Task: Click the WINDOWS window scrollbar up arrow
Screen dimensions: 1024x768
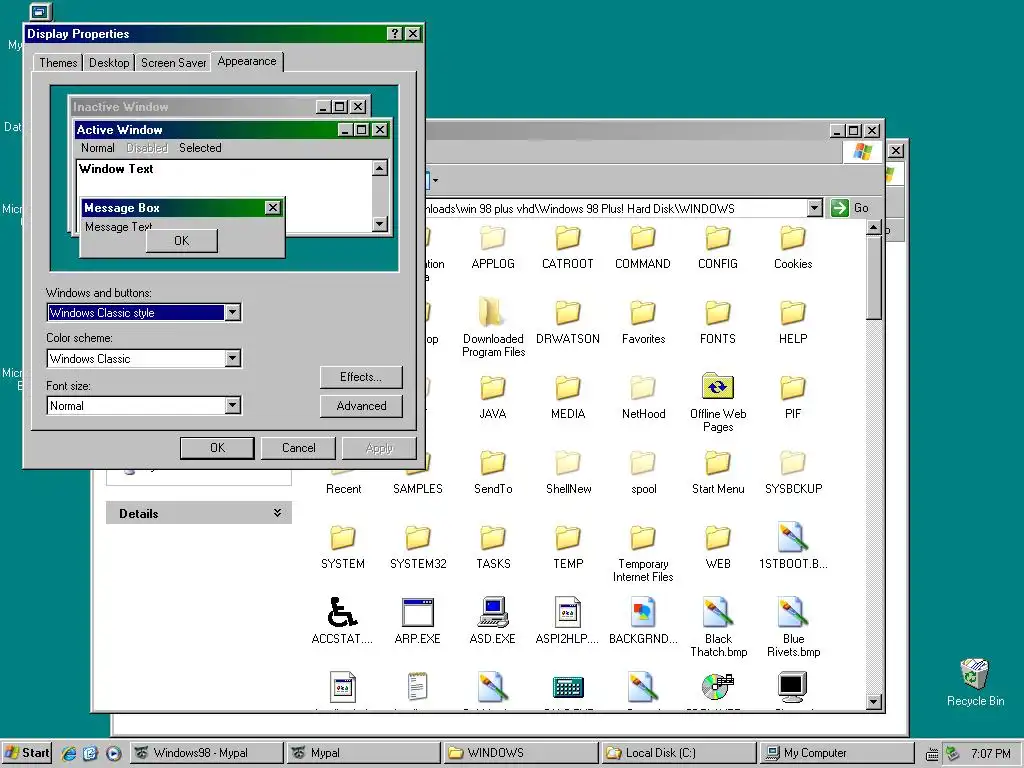Action: click(874, 228)
